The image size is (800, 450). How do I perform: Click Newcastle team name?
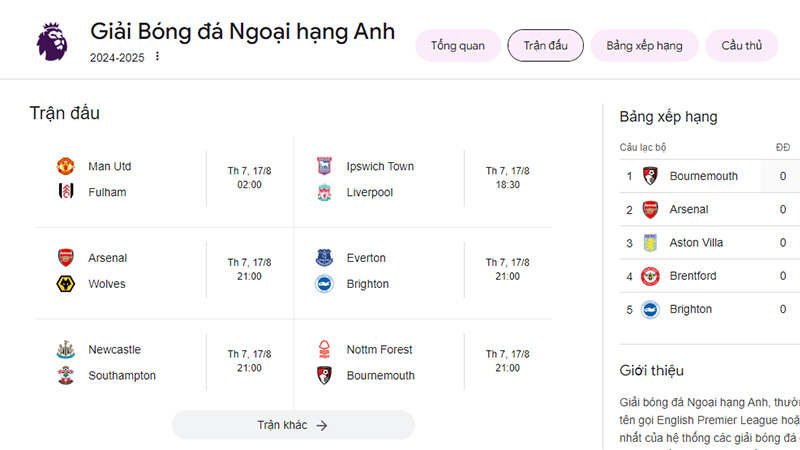click(x=114, y=349)
